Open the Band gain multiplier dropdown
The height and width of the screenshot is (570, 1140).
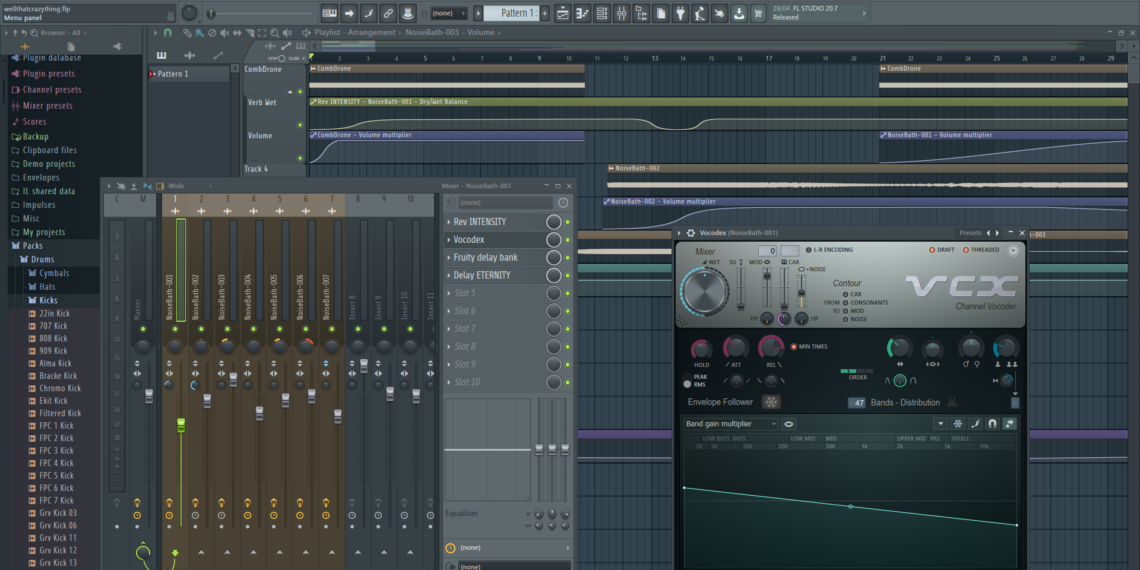coord(730,424)
